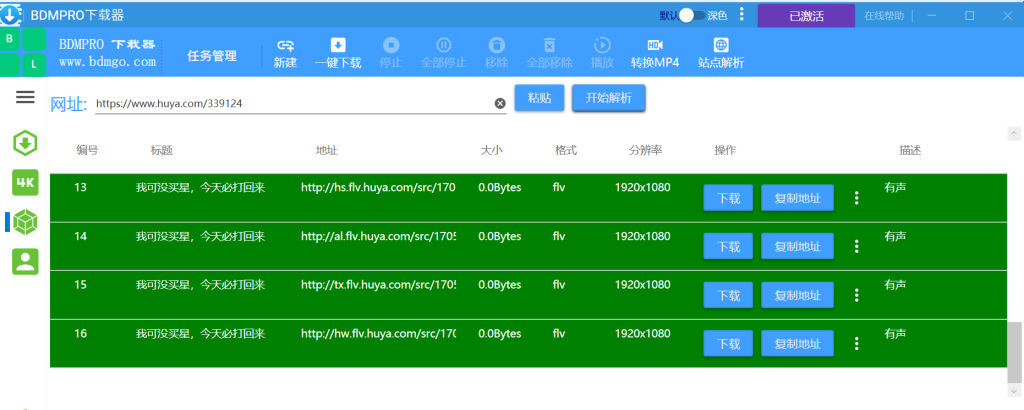The image size is (1024, 410).
Task: Open the user account sidebar icon
Action: click(x=25, y=261)
